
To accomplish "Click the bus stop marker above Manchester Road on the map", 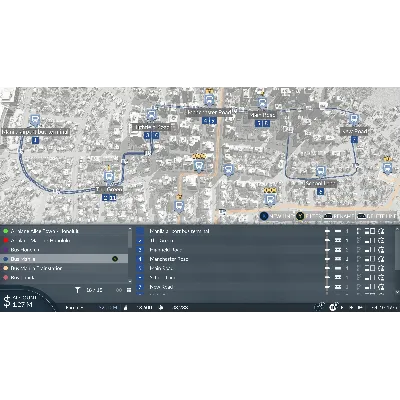I will [209, 100].
